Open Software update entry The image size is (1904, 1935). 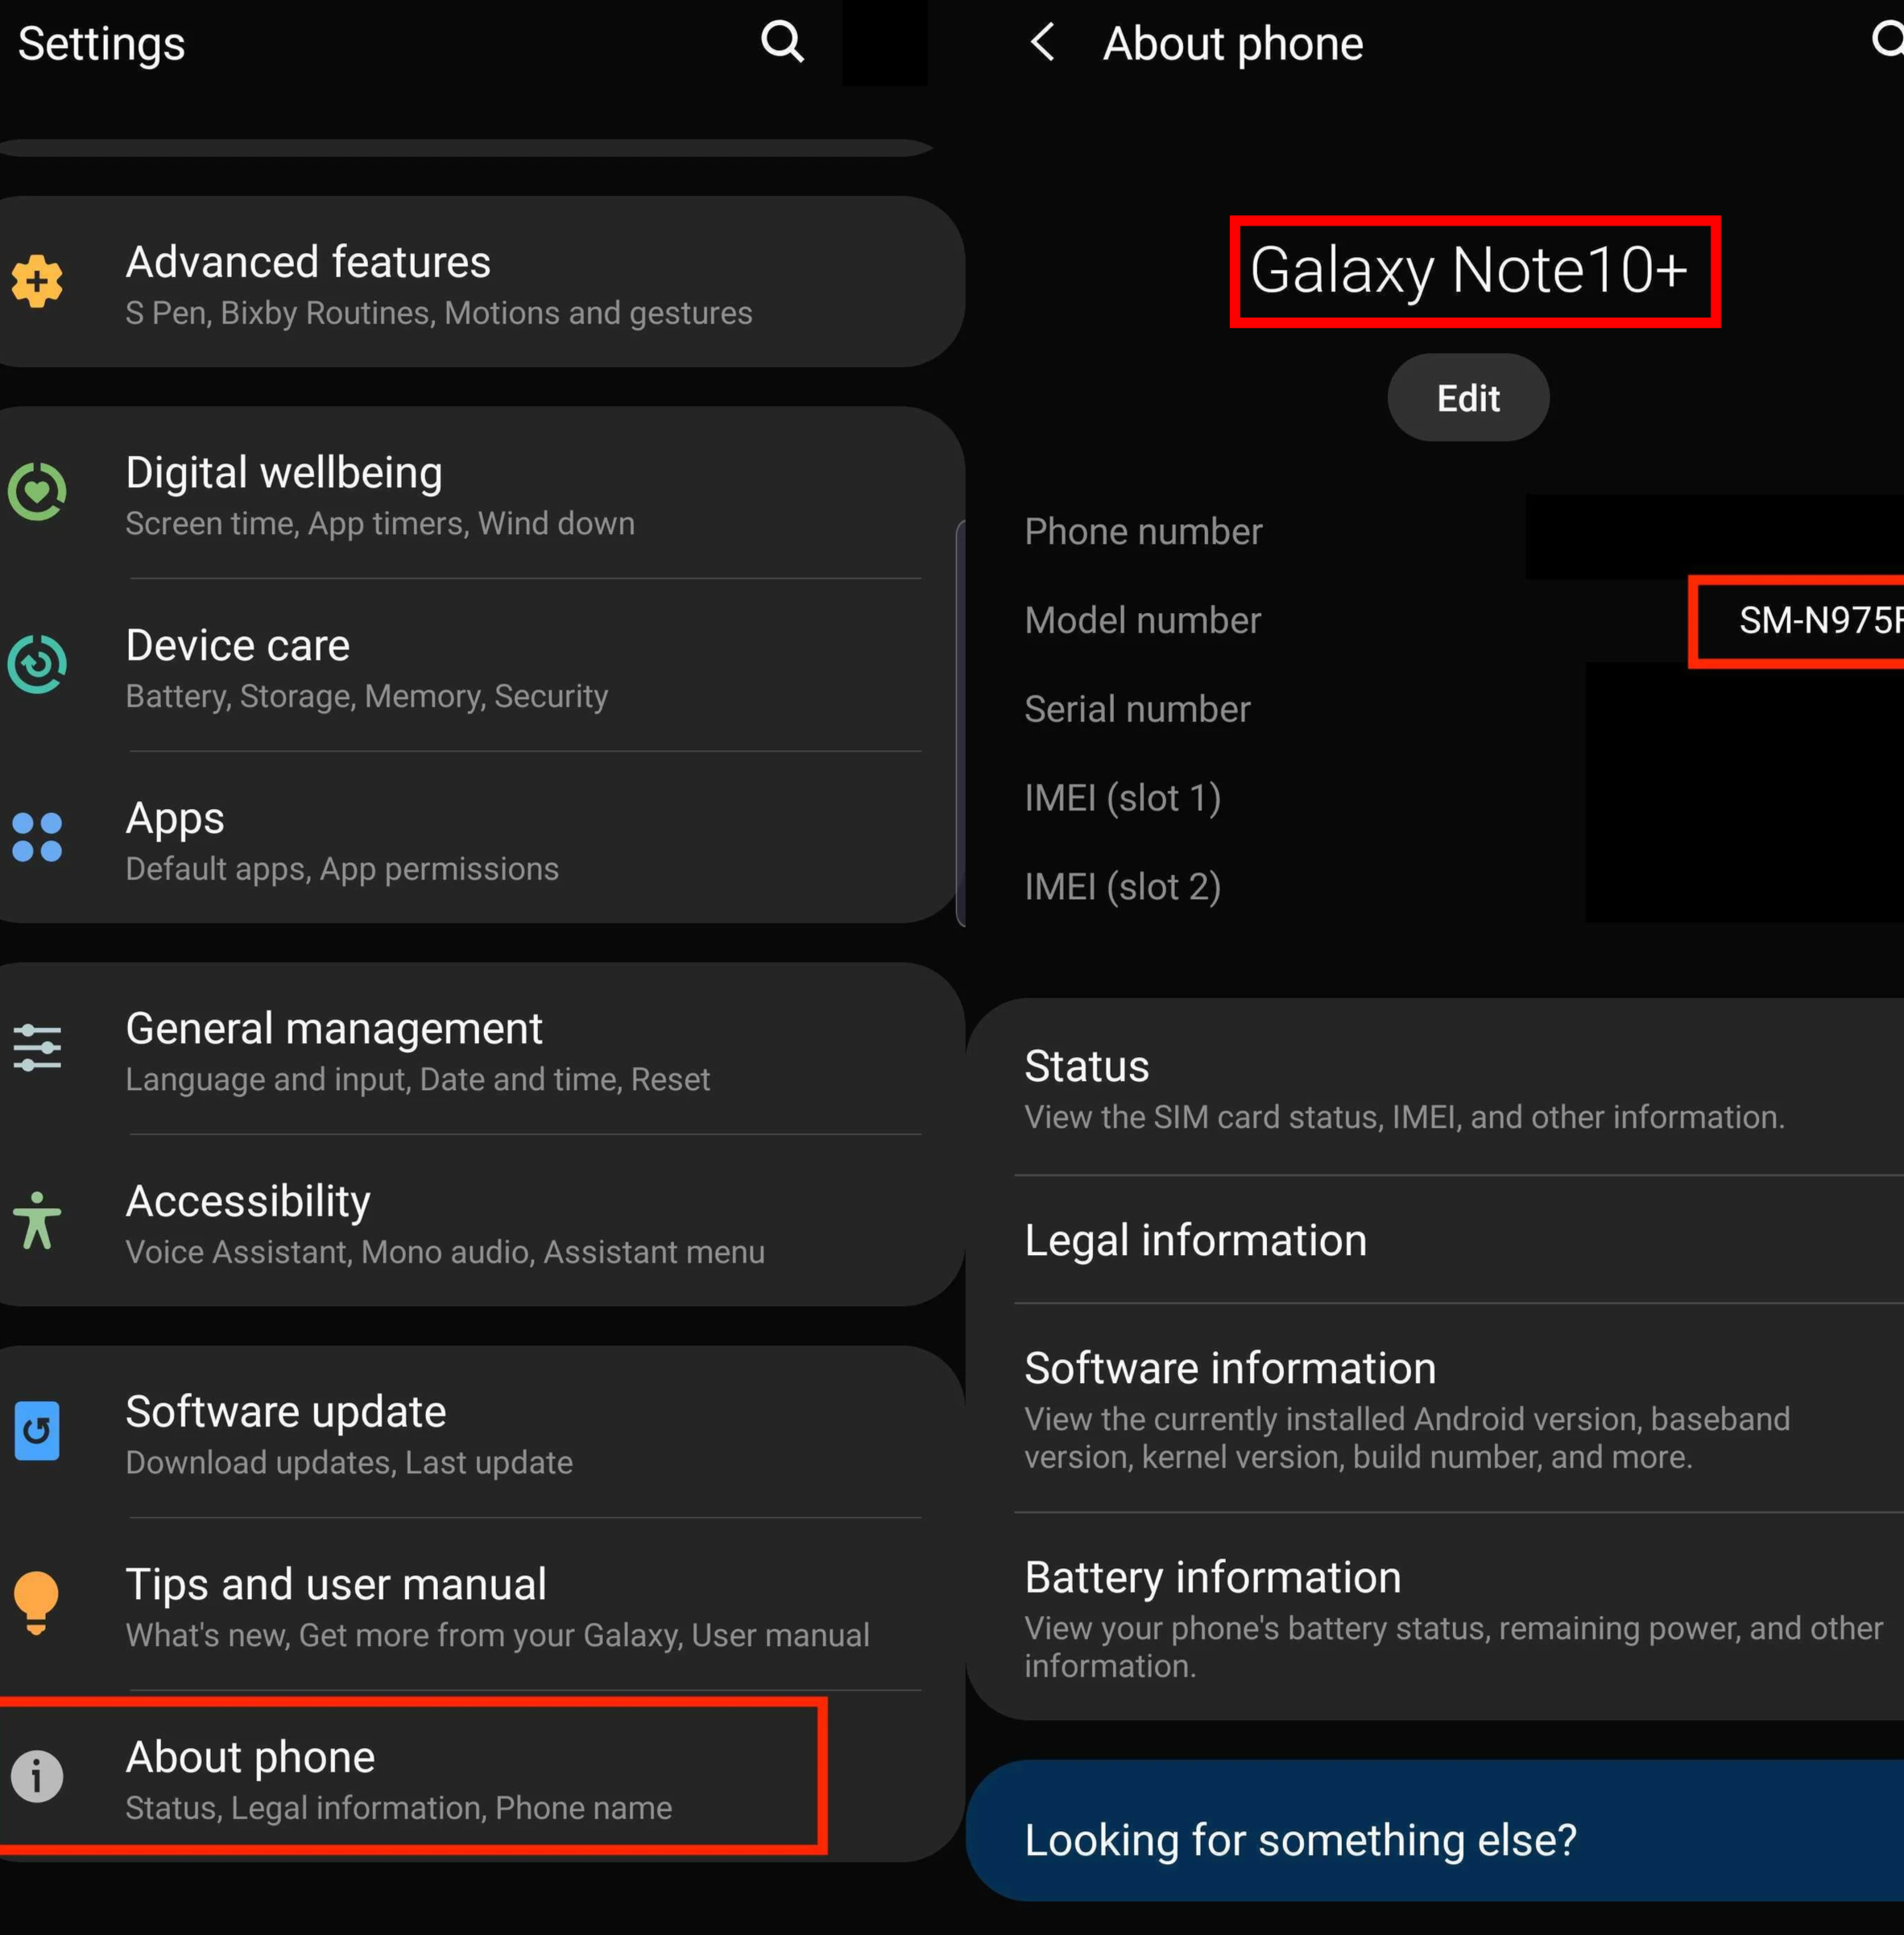[480, 1432]
